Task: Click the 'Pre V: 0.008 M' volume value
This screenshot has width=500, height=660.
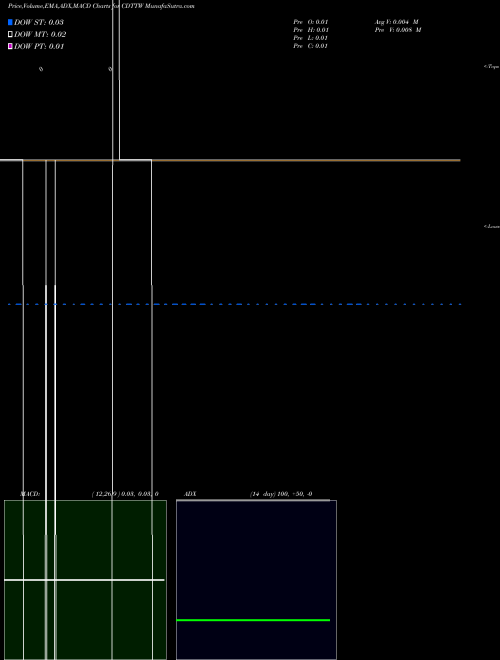Action: pyautogui.click(x=398, y=30)
